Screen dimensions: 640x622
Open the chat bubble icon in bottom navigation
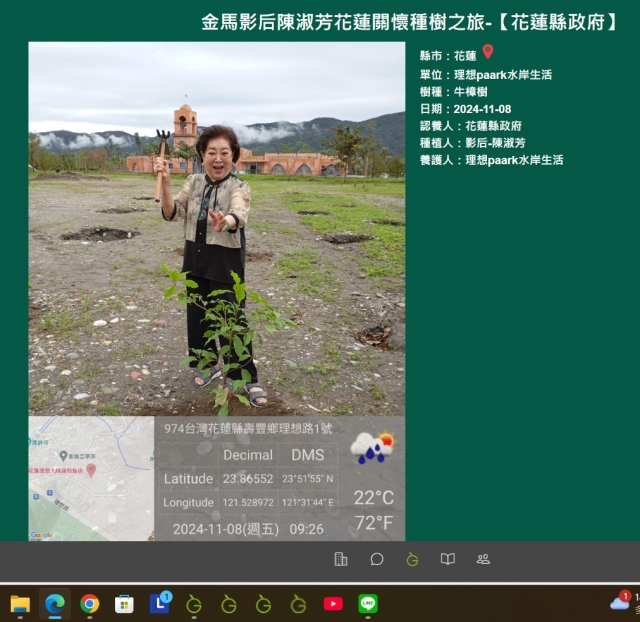click(377, 559)
